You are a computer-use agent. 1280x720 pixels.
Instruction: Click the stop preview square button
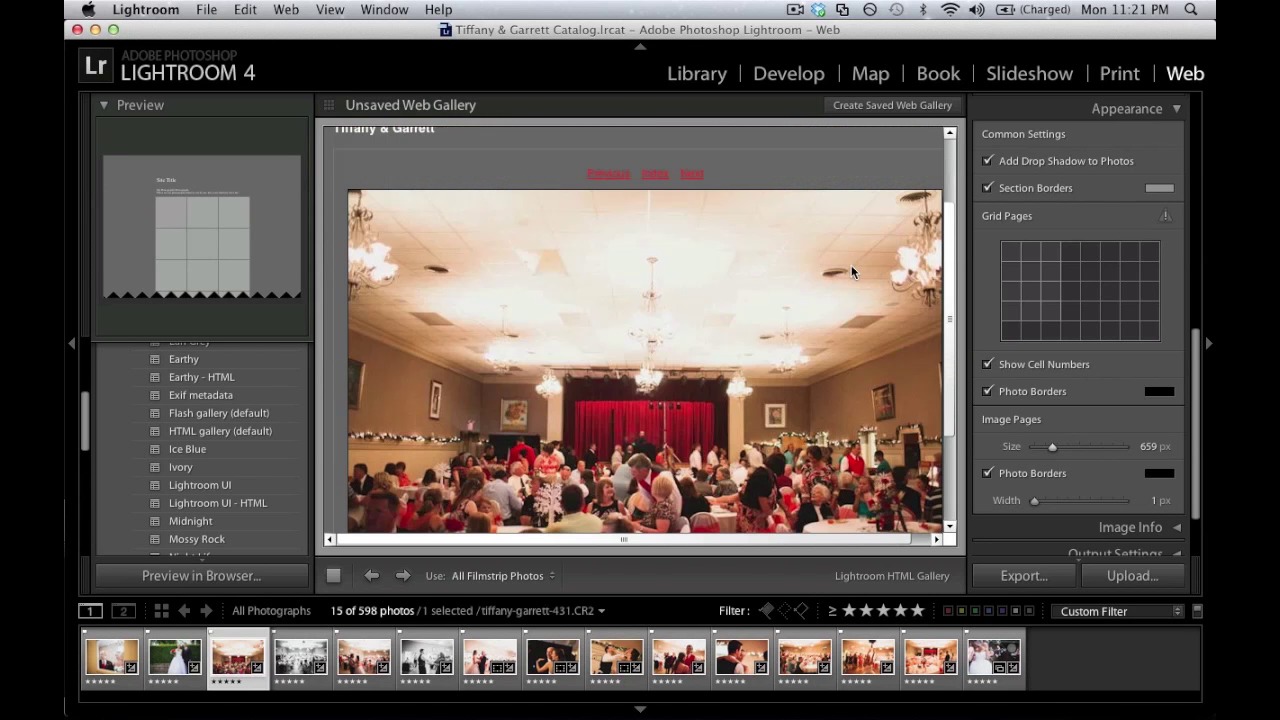334,576
